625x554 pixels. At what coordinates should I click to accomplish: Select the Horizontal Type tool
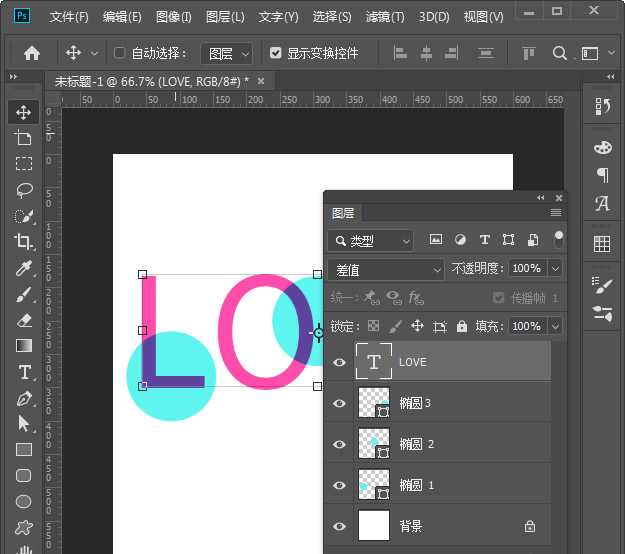click(x=24, y=372)
